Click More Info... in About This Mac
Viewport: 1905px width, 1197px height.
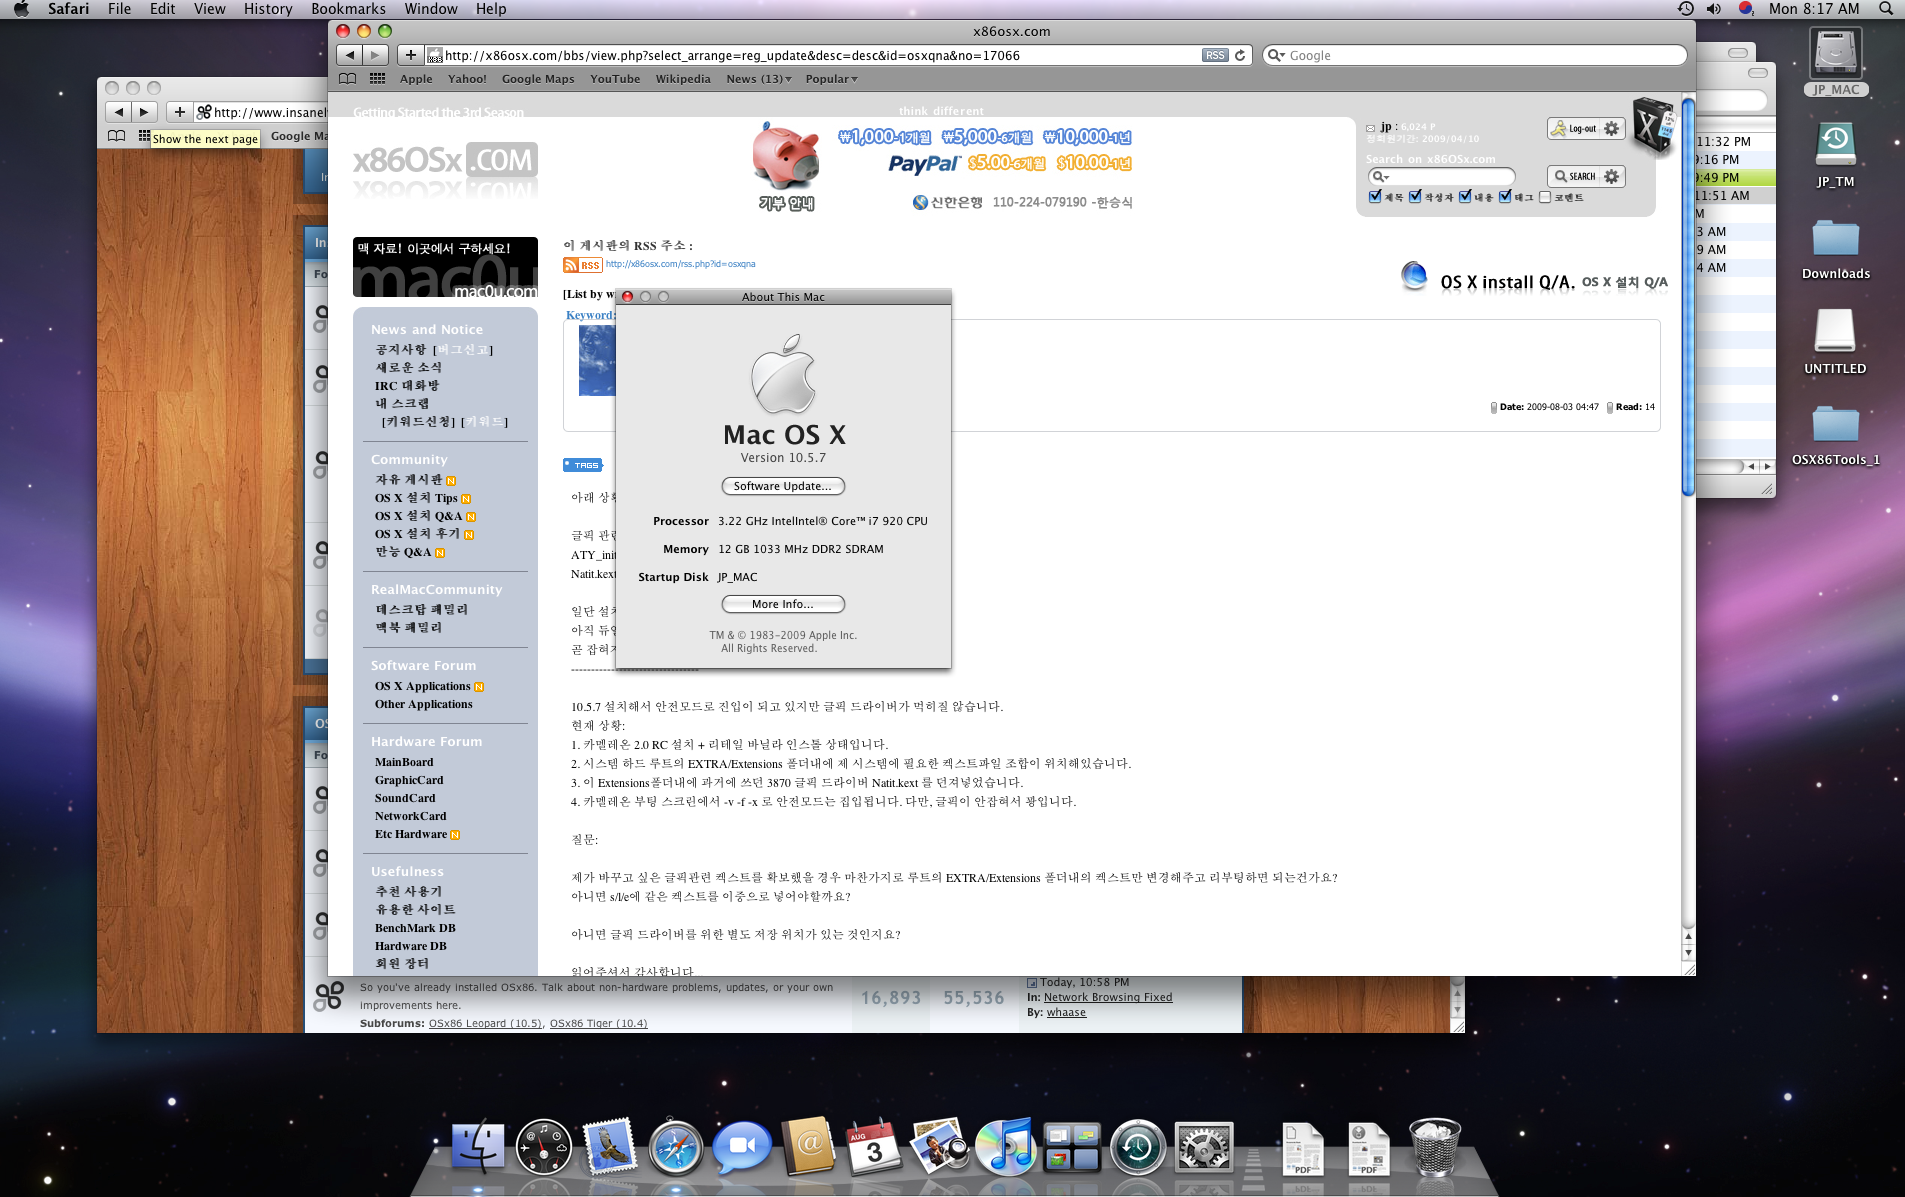click(783, 604)
